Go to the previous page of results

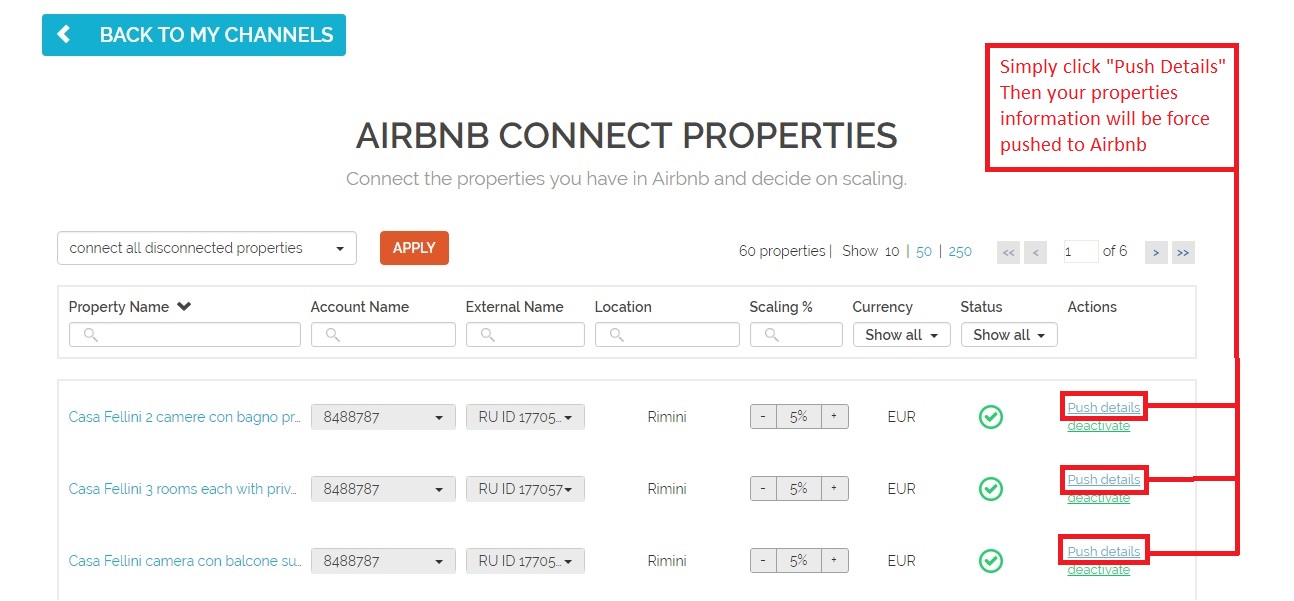1035,252
